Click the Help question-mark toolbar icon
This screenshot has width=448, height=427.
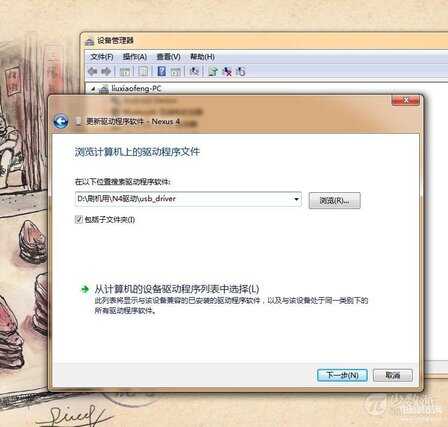tap(162, 71)
